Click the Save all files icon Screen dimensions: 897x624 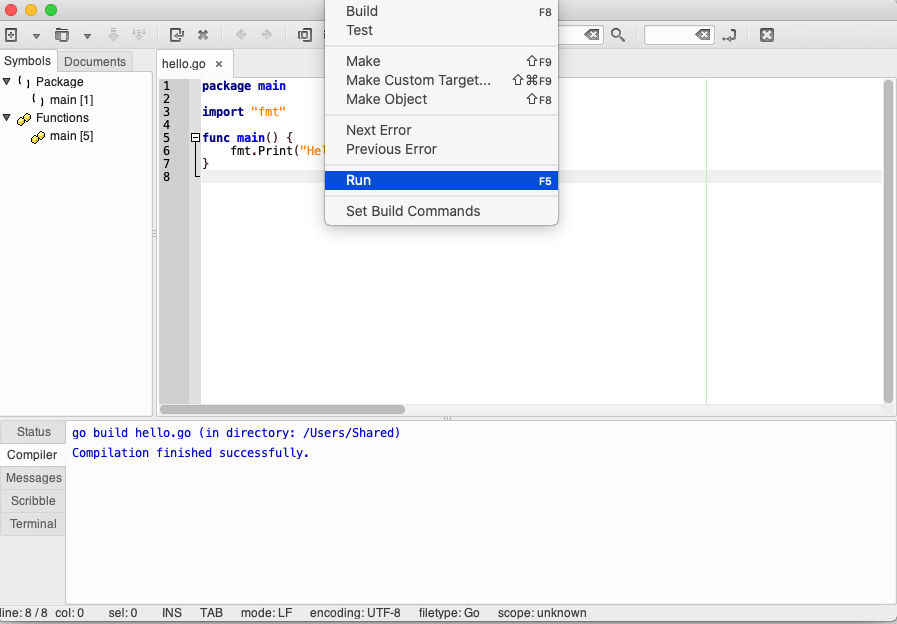pos(139,35)
